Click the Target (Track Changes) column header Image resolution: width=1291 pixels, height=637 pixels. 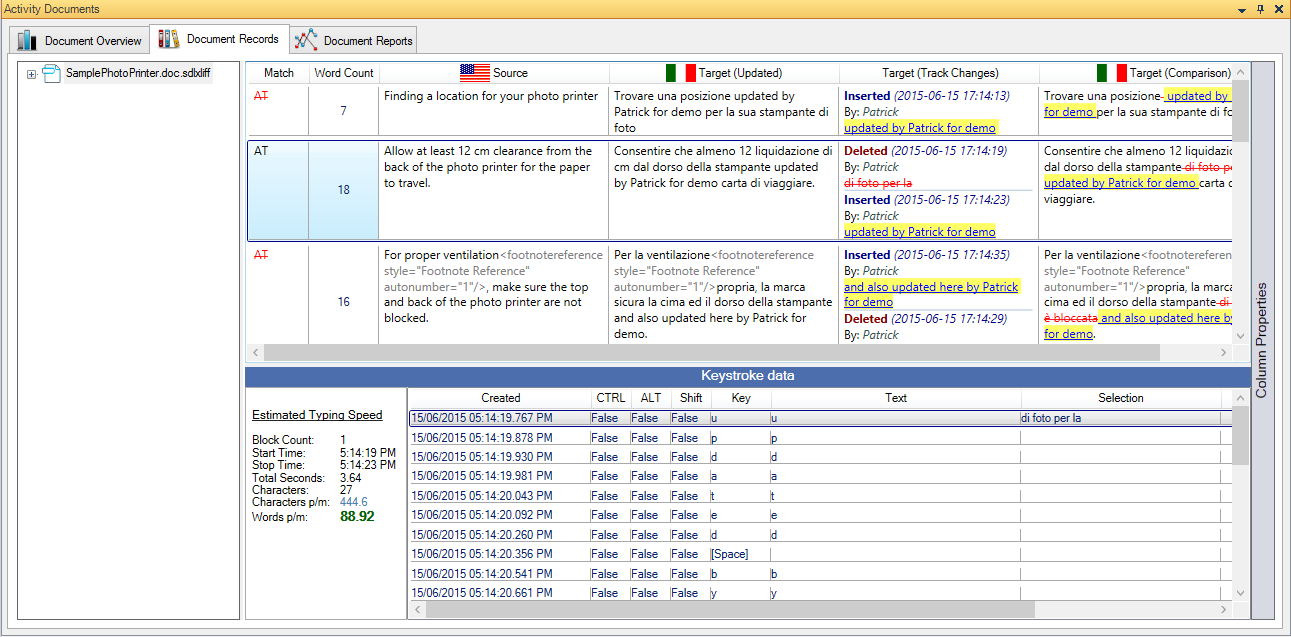pos(940,73)
